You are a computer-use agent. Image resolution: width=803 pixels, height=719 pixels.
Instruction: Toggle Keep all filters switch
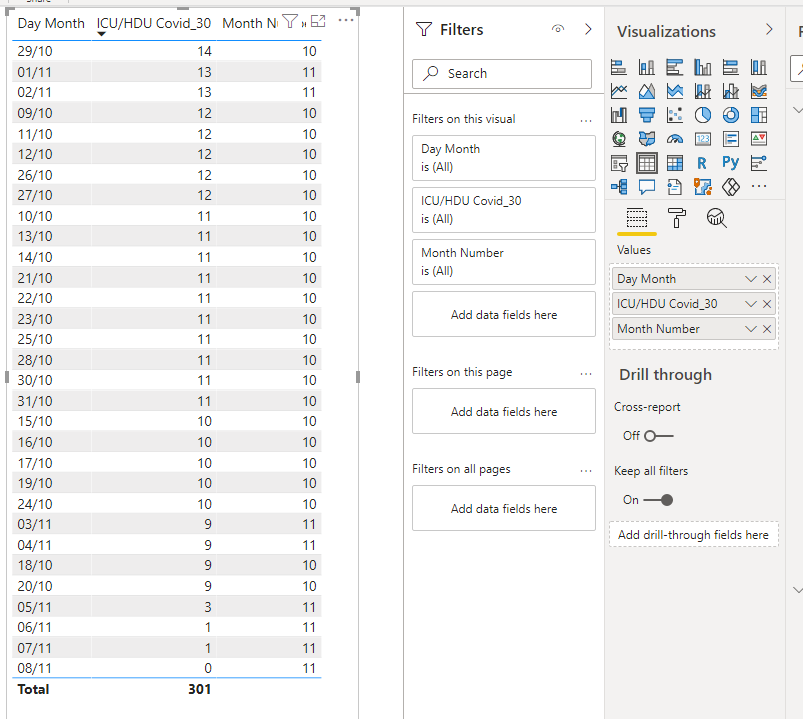click(x=659, y=500)
